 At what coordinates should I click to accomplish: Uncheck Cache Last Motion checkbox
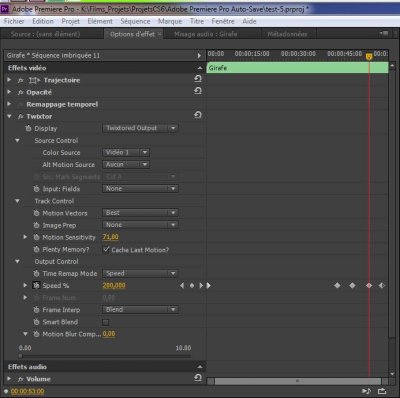106,250
